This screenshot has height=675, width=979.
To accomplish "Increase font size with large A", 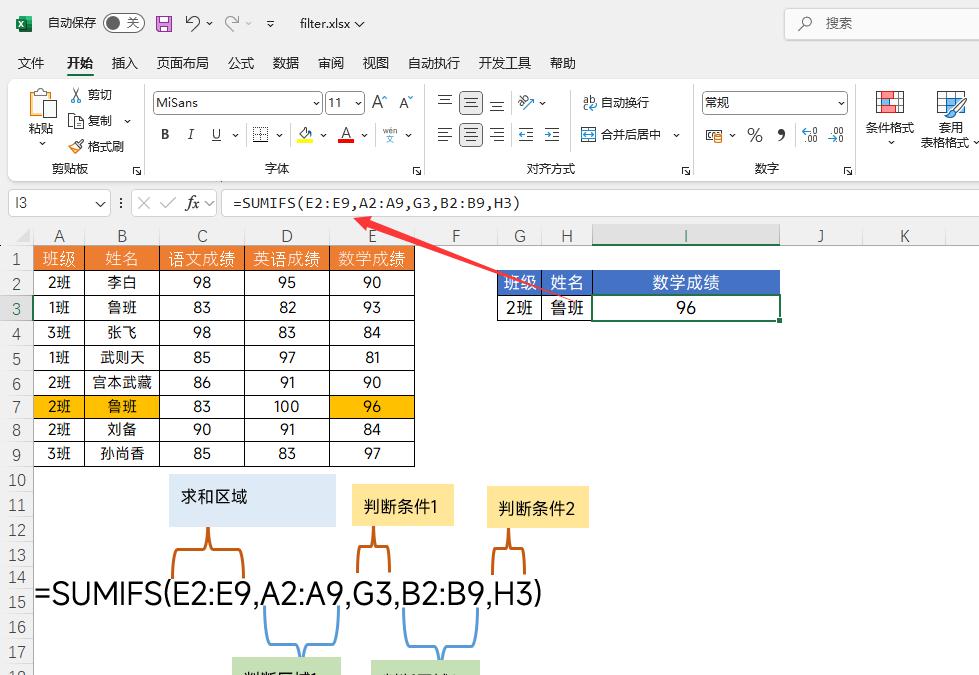I will pos(379,102).
